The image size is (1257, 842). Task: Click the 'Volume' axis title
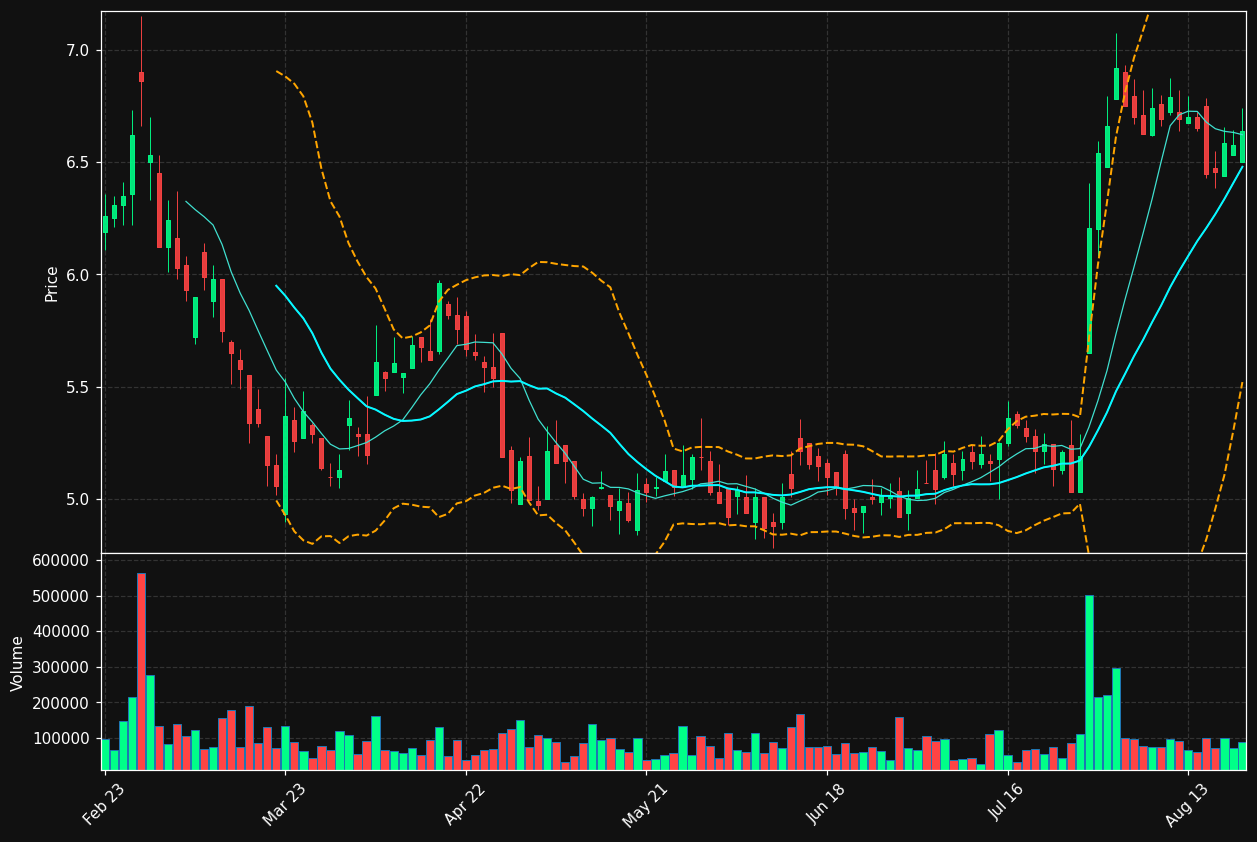pyautogui.click(x=18, y=663)
